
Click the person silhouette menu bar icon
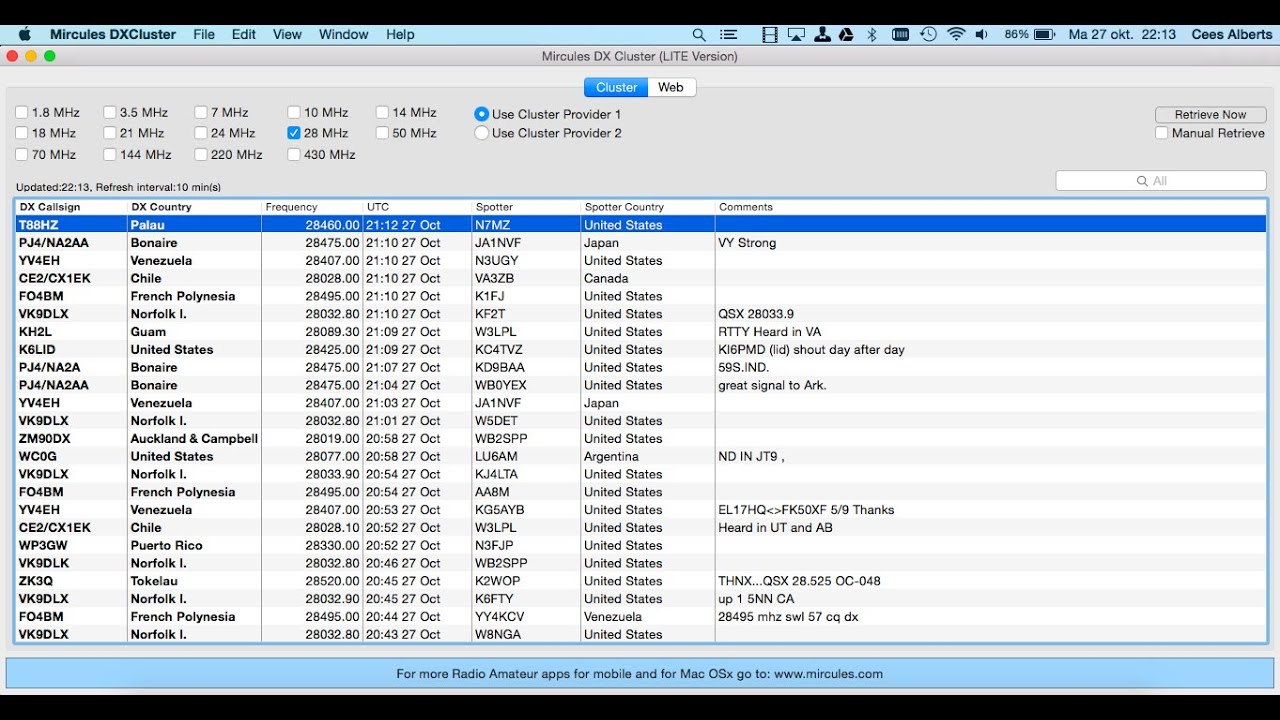point(822,34)
